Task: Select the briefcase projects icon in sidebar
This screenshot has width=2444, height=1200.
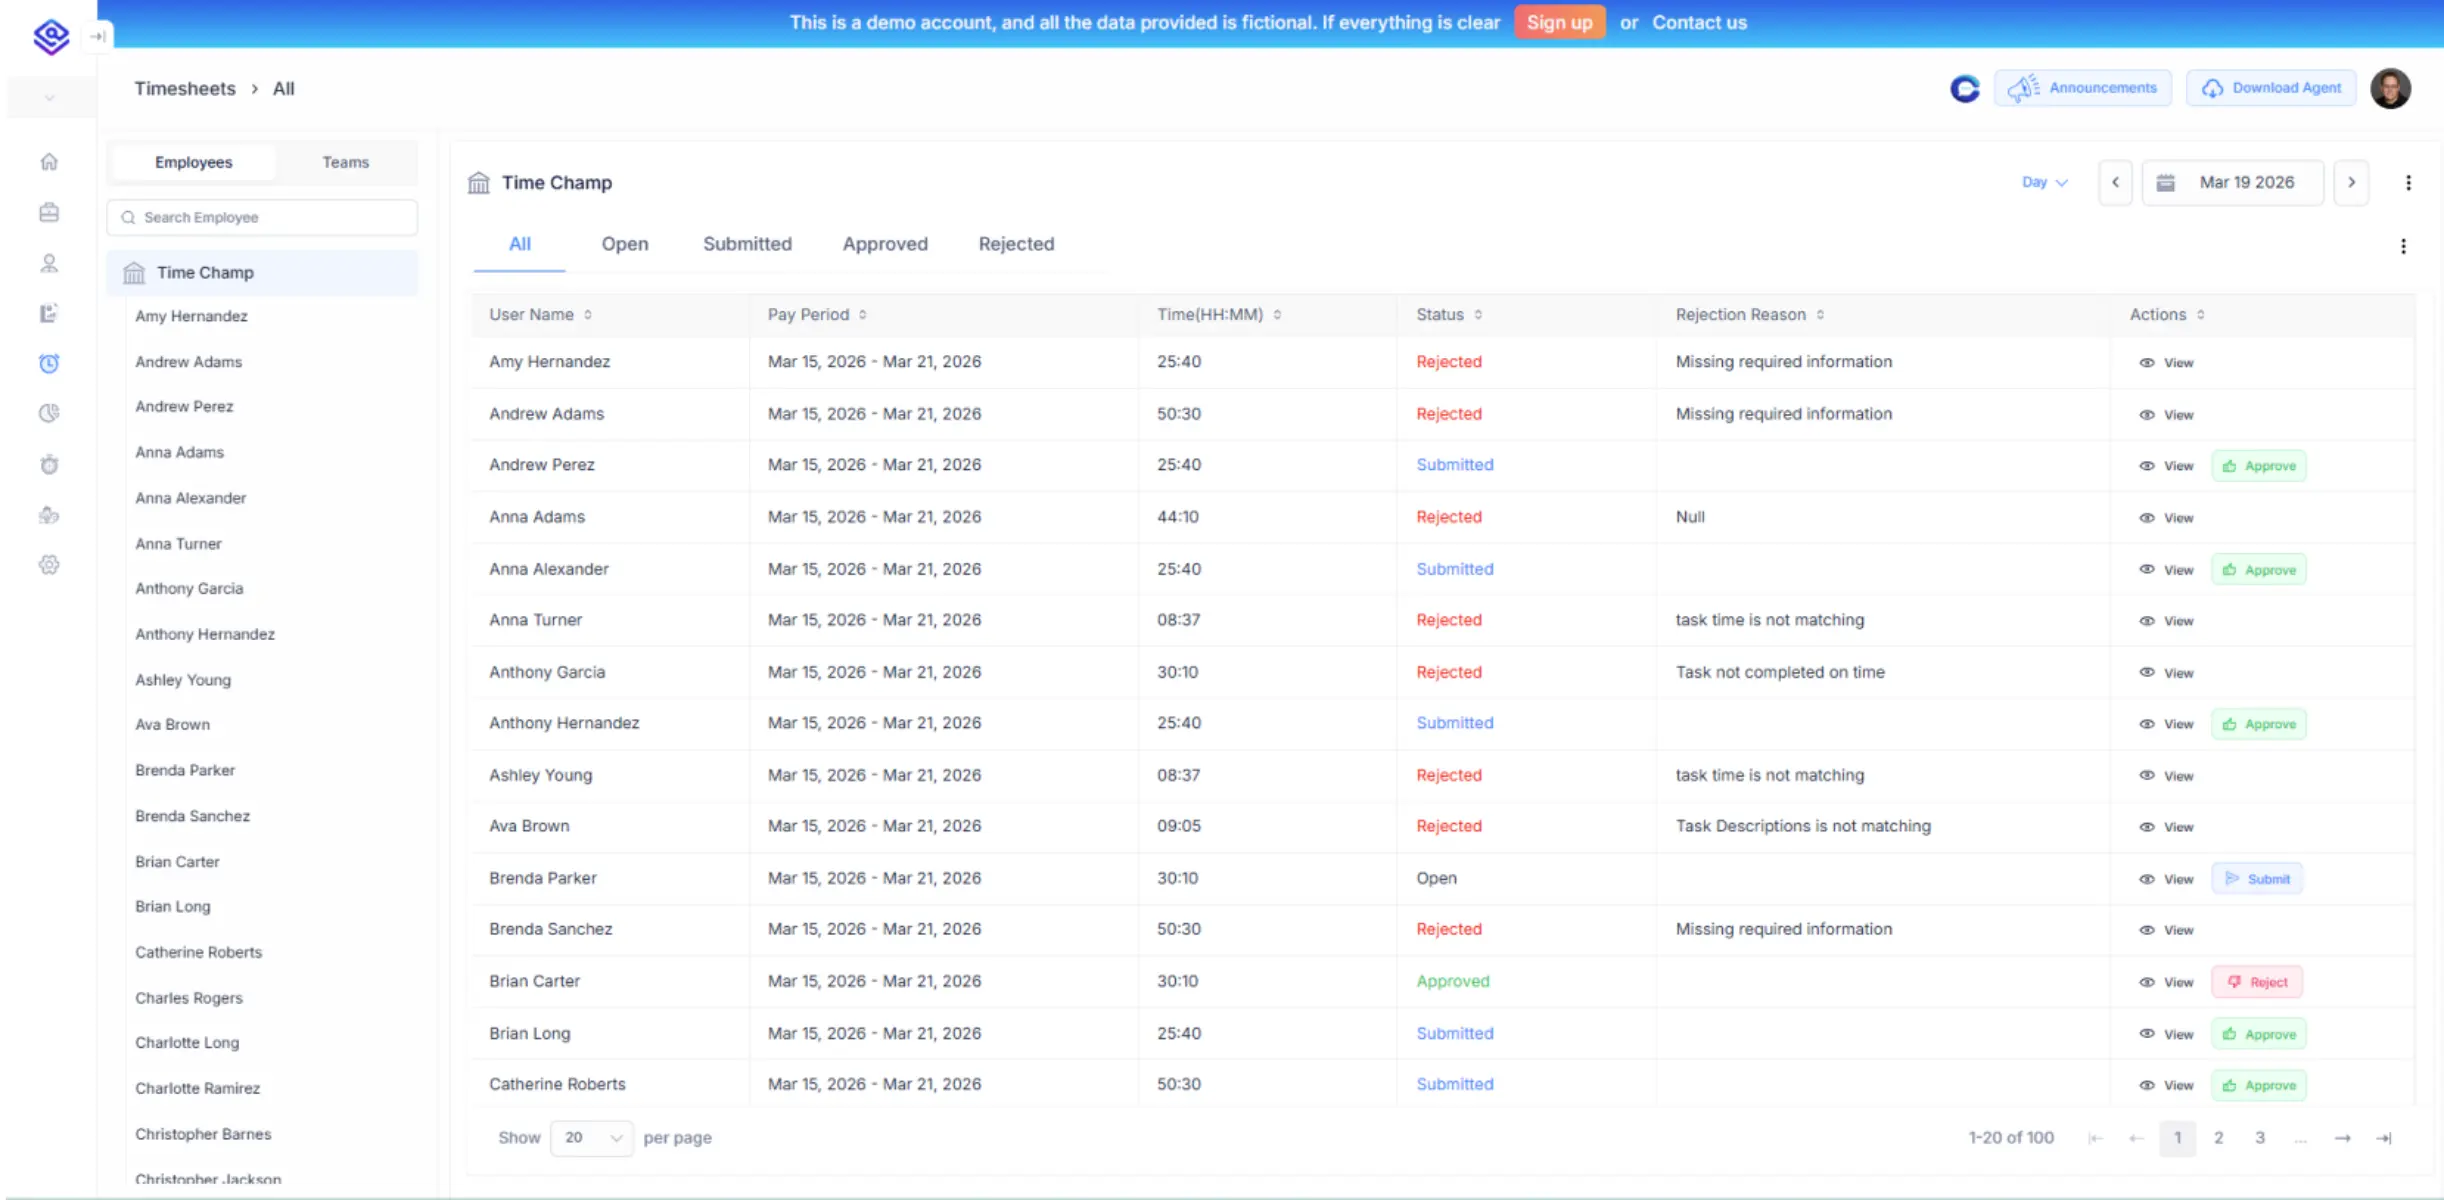Action: click(x=49, y=212)
